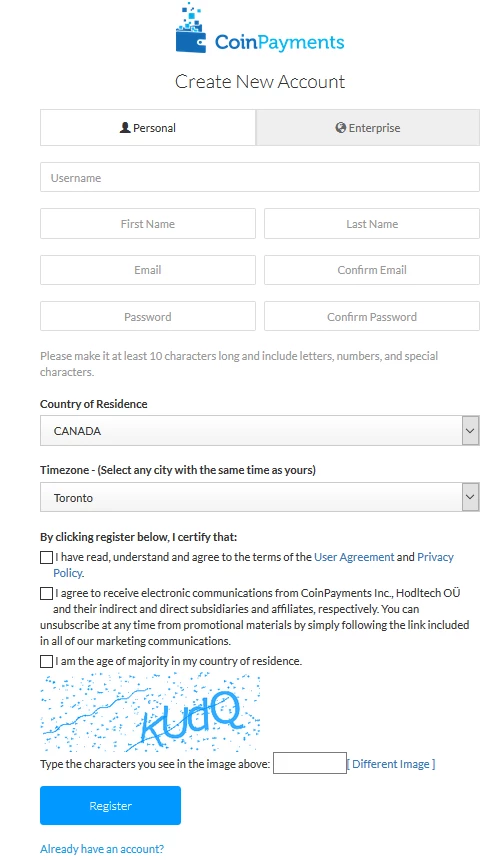Check the User Agreement terms checkbox

click(x=47, y=557)
